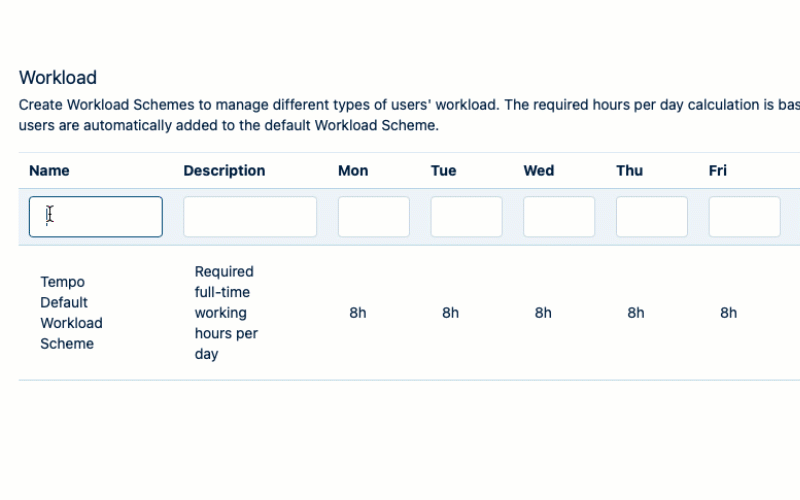Focus the Thu hours input box
Image resolution: width=800 pixels, height=500 pixels.
click(652, 217)
